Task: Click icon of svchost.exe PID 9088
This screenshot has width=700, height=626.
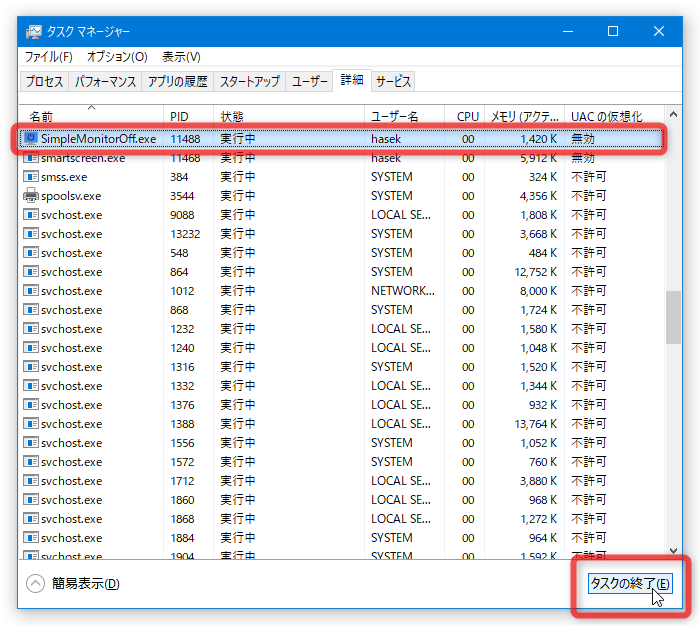Action: (x=30, y=215)
